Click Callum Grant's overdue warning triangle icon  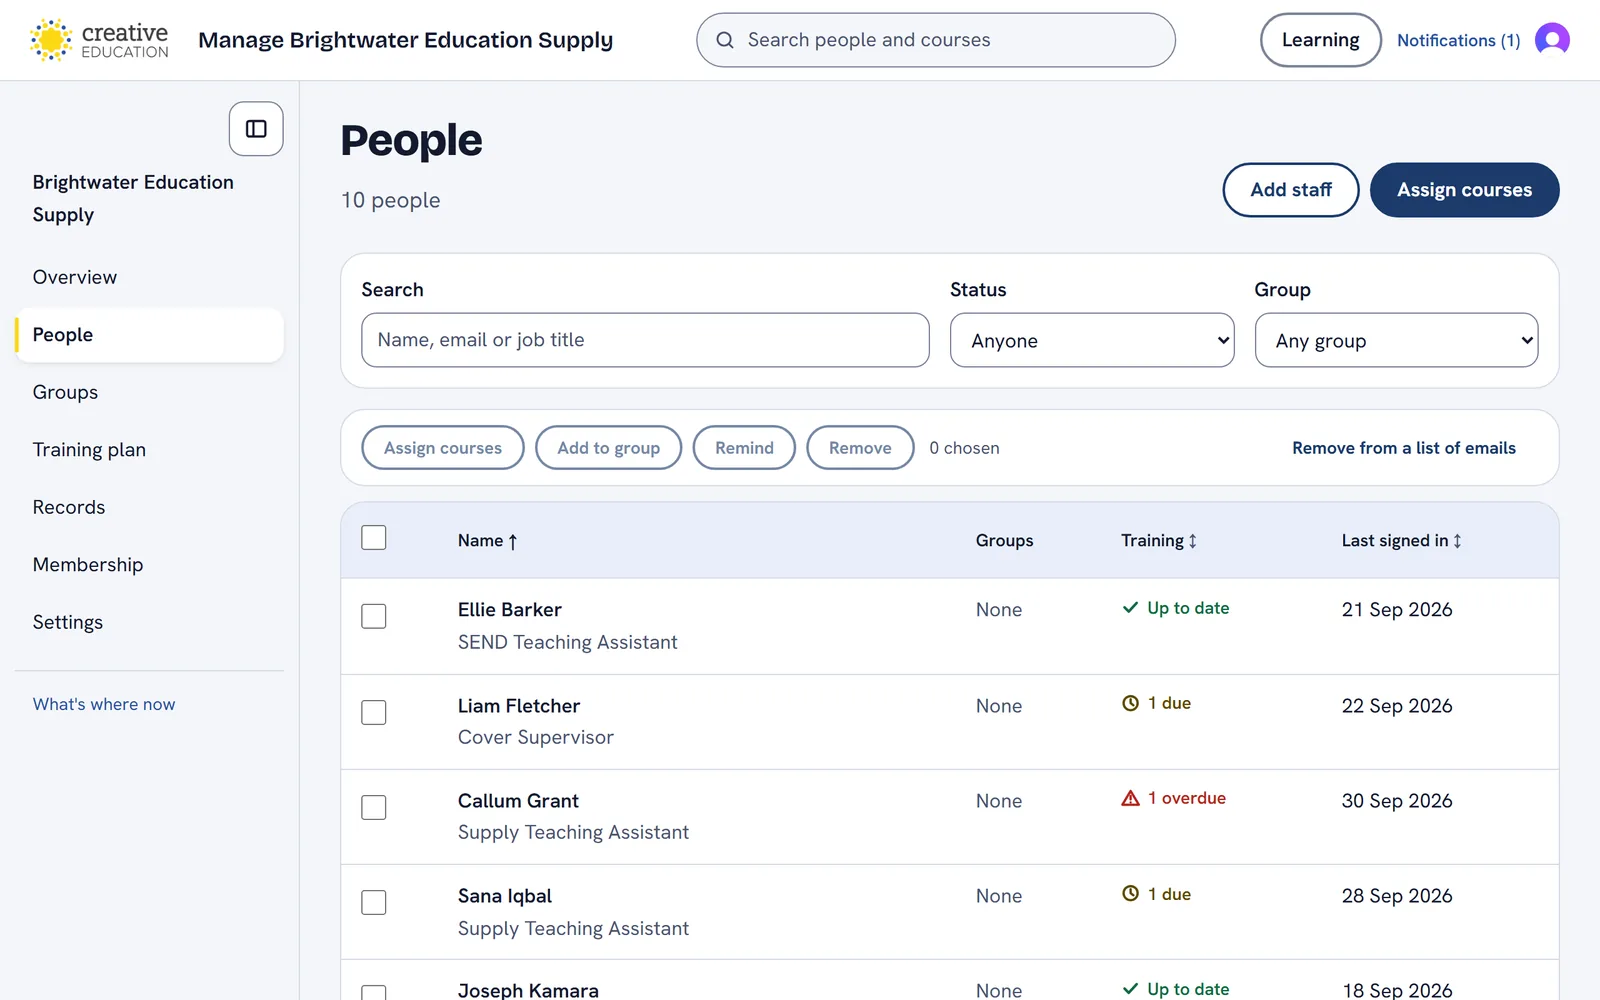click(x=1130, y=798)
